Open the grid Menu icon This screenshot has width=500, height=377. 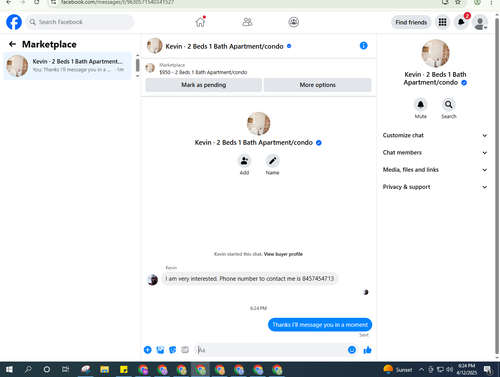pyautogui.click(x=442, y=22)
